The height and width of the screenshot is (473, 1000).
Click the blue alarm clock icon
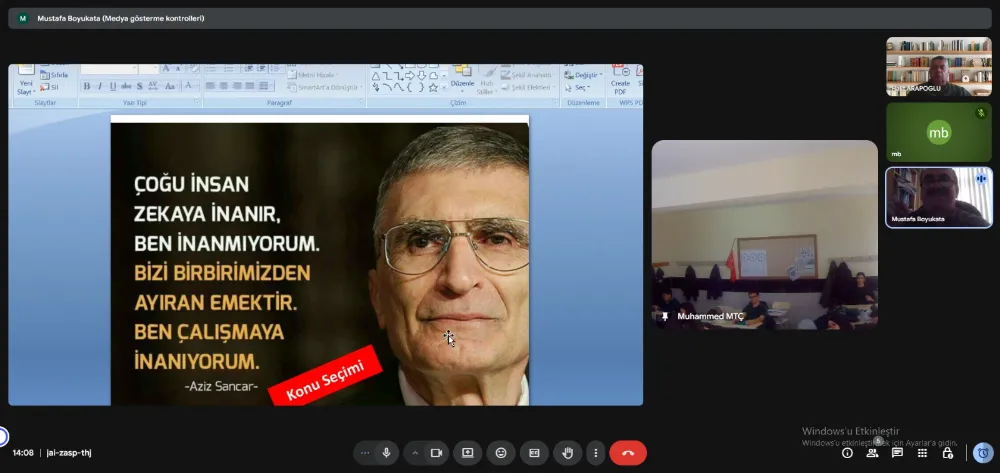pyautogui.click(x=983, y=453)
